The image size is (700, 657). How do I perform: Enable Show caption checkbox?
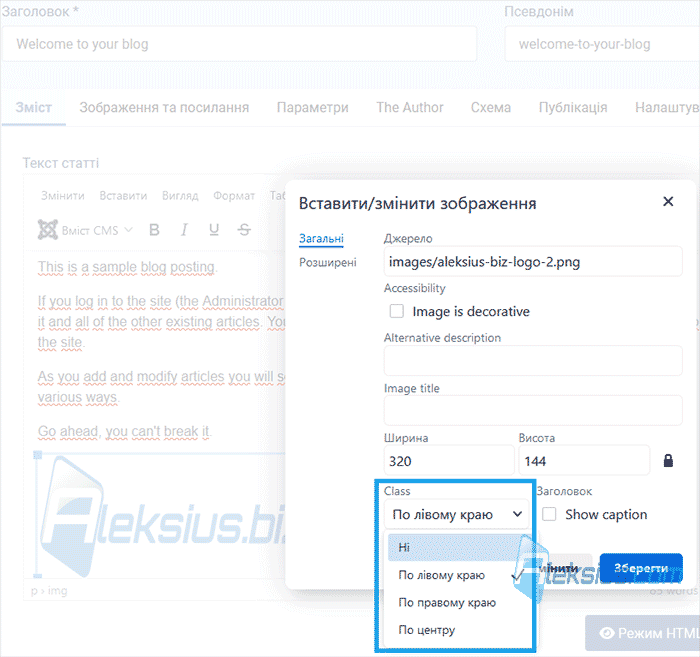point(549,514)
